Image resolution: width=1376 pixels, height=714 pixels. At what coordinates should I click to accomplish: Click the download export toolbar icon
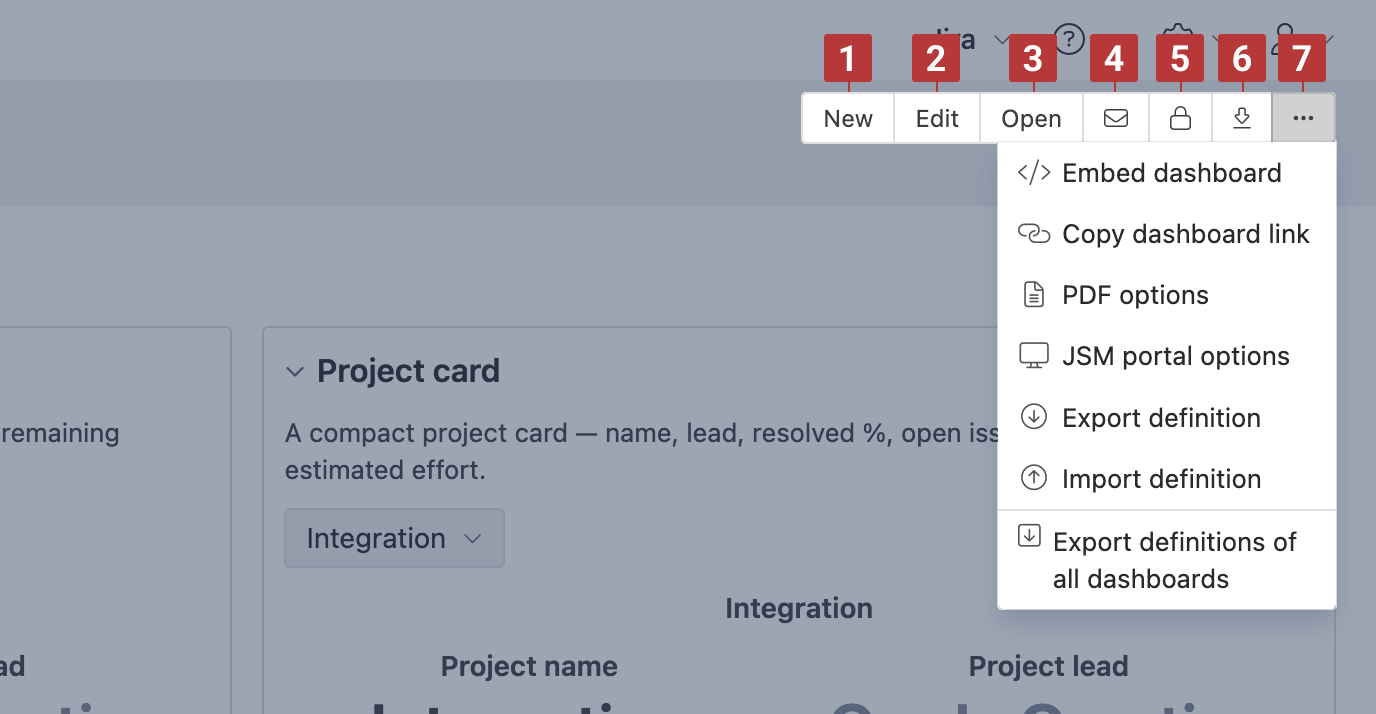point(1242,118)
